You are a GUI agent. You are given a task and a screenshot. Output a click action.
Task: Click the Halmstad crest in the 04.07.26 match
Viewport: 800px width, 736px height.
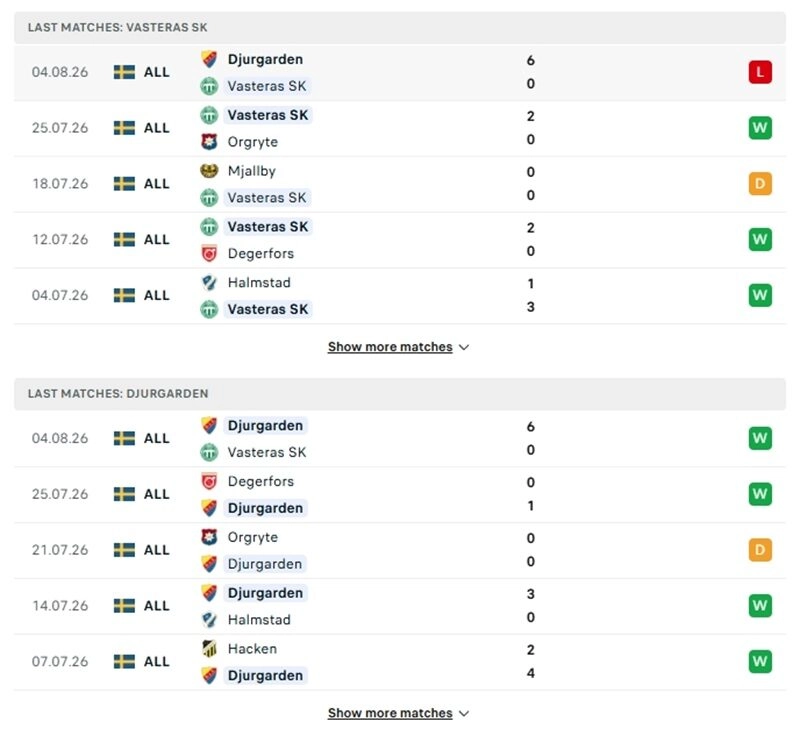[x=209, y=283]
